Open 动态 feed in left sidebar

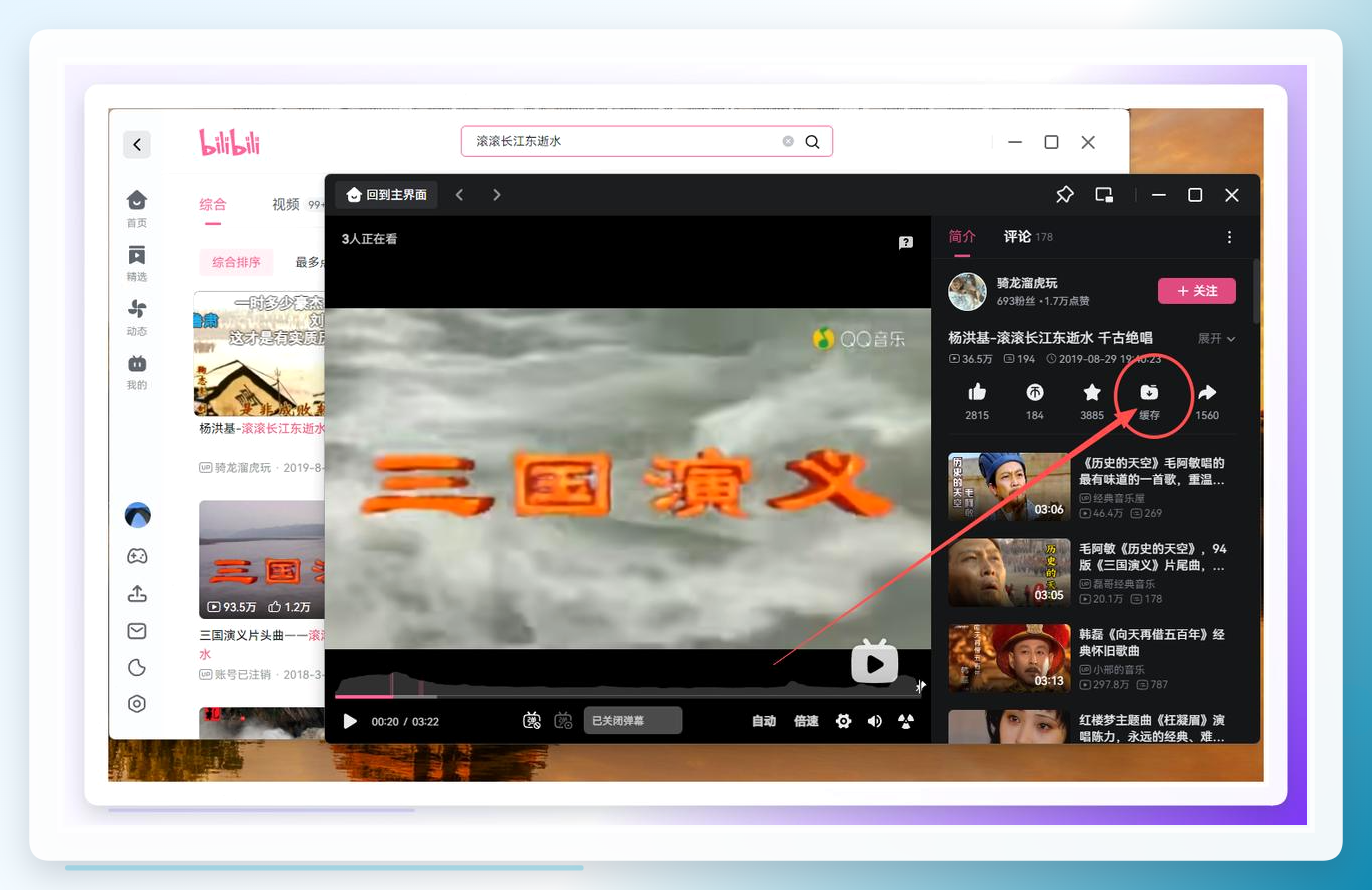click(x=137, y=317)
